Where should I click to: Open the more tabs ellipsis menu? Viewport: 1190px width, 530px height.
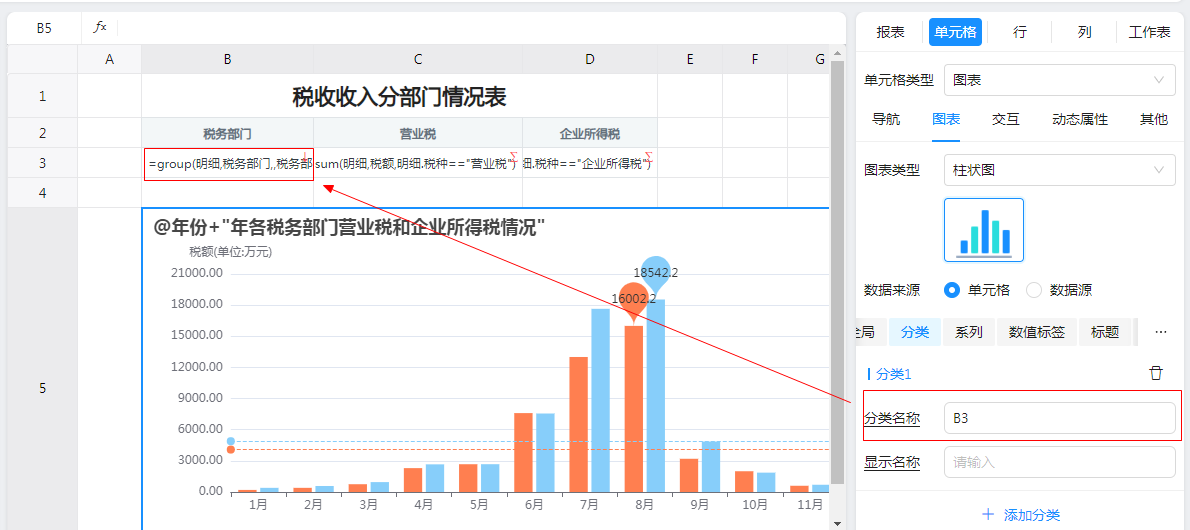(x=1160, y=332)
